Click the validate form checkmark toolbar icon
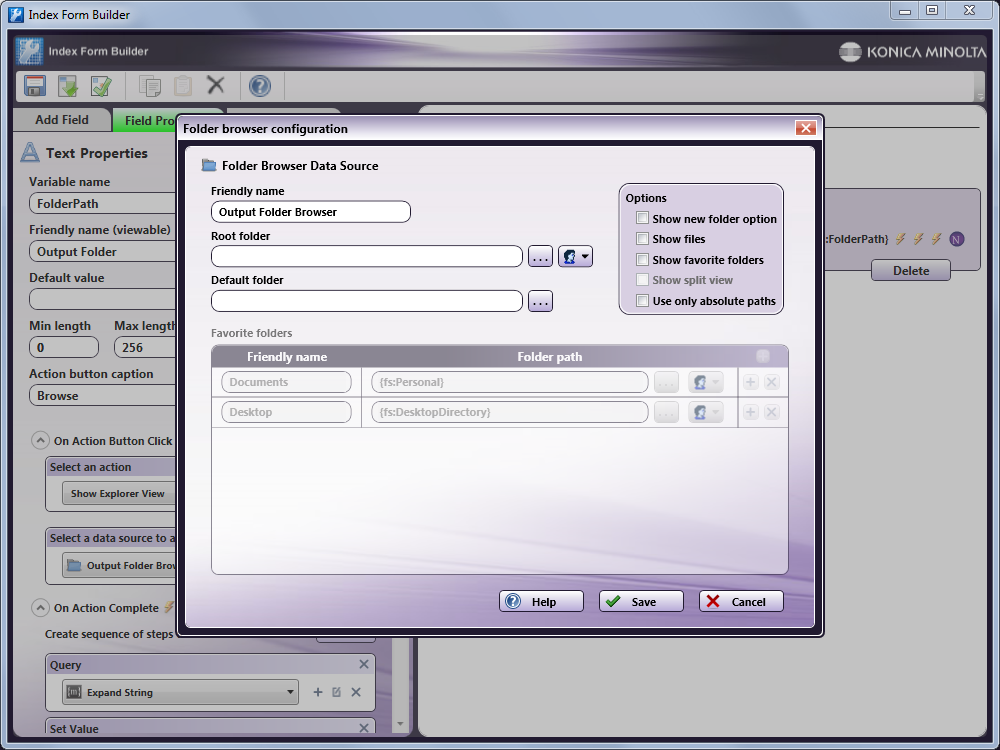The image size is (1000, 750). pyautogui.click(x=101, y=85)
